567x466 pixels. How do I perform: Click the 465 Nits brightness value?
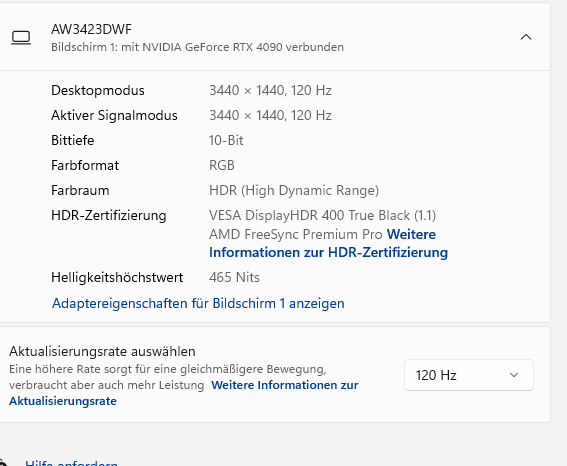coord(234,277)
